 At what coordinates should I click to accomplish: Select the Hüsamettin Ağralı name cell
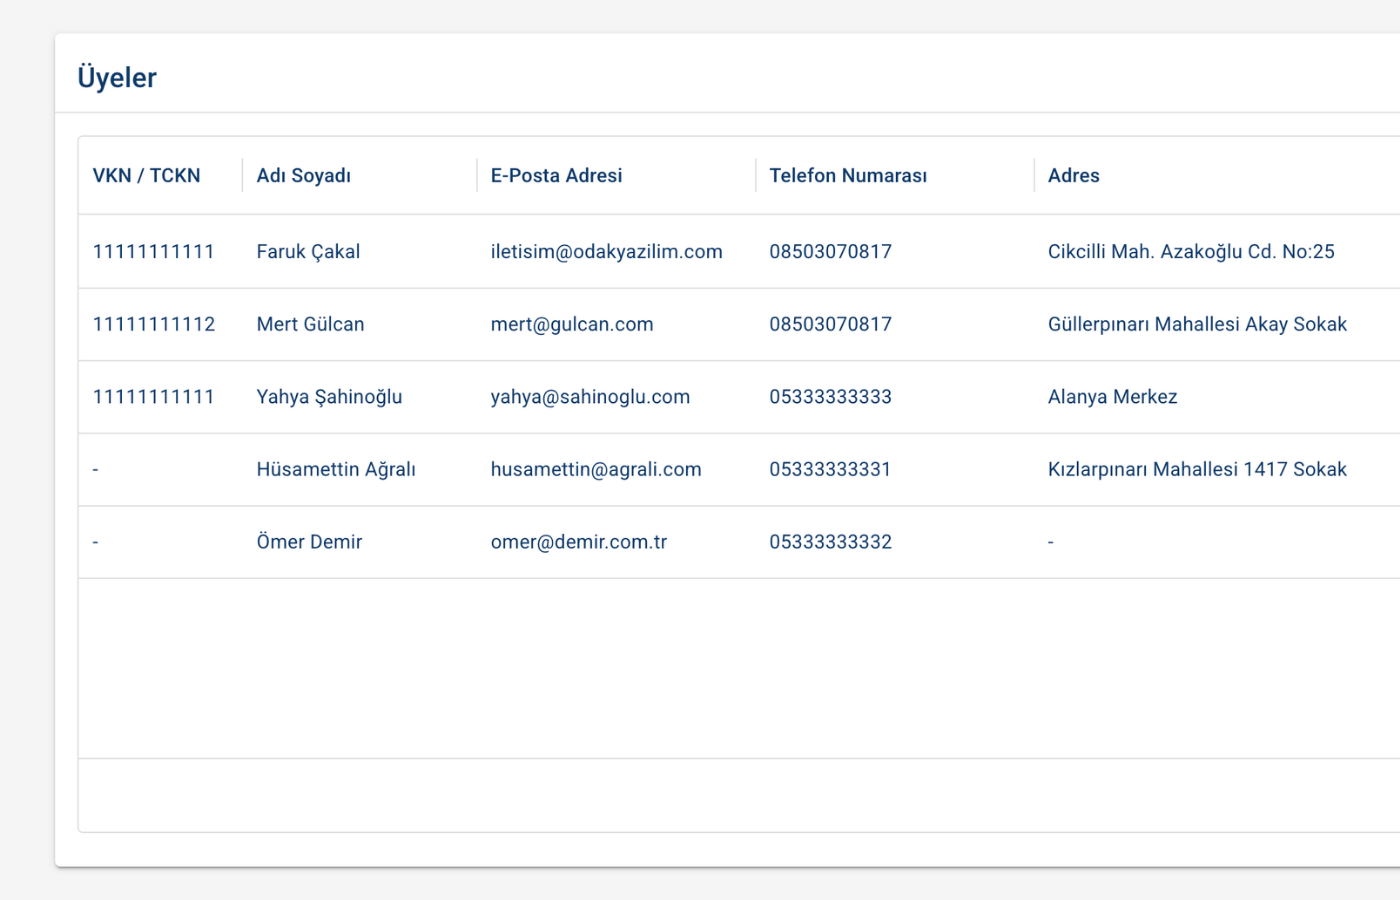click(335, 469)
